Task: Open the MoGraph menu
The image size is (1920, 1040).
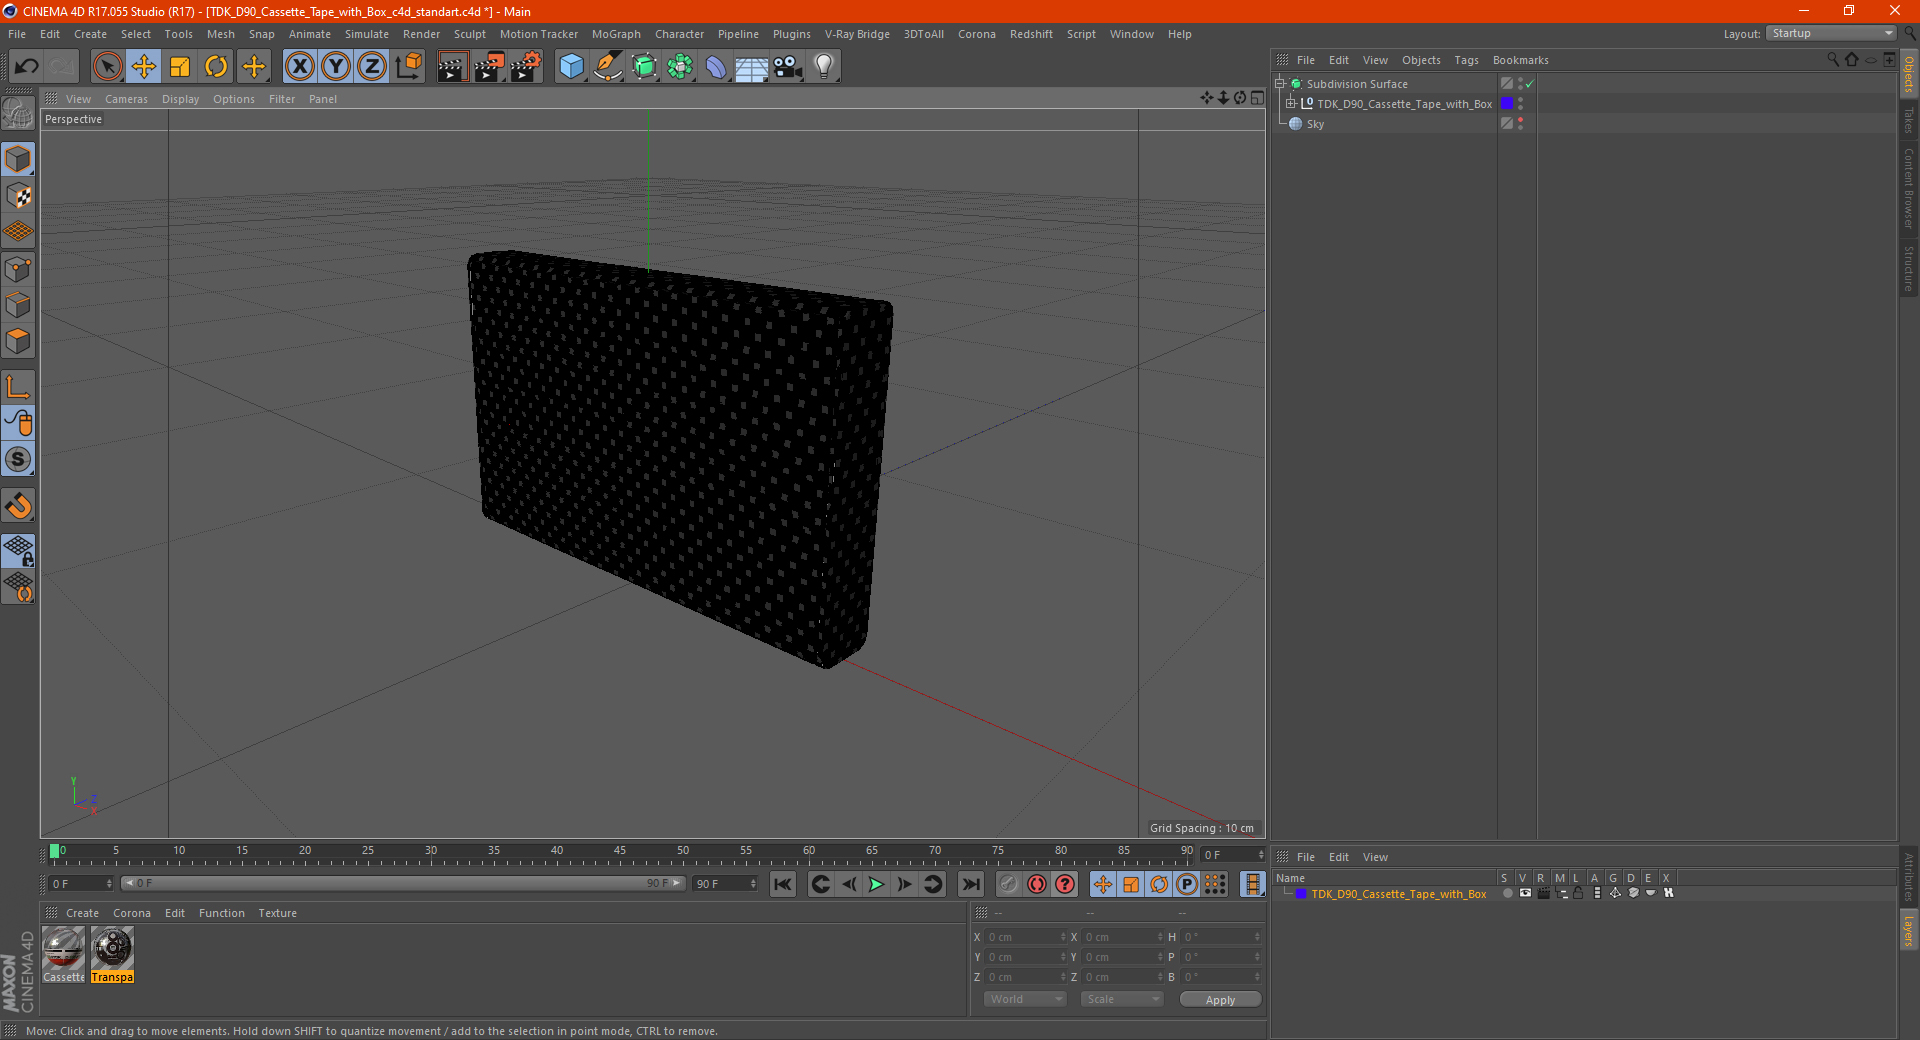Action: tap(616, 34)
